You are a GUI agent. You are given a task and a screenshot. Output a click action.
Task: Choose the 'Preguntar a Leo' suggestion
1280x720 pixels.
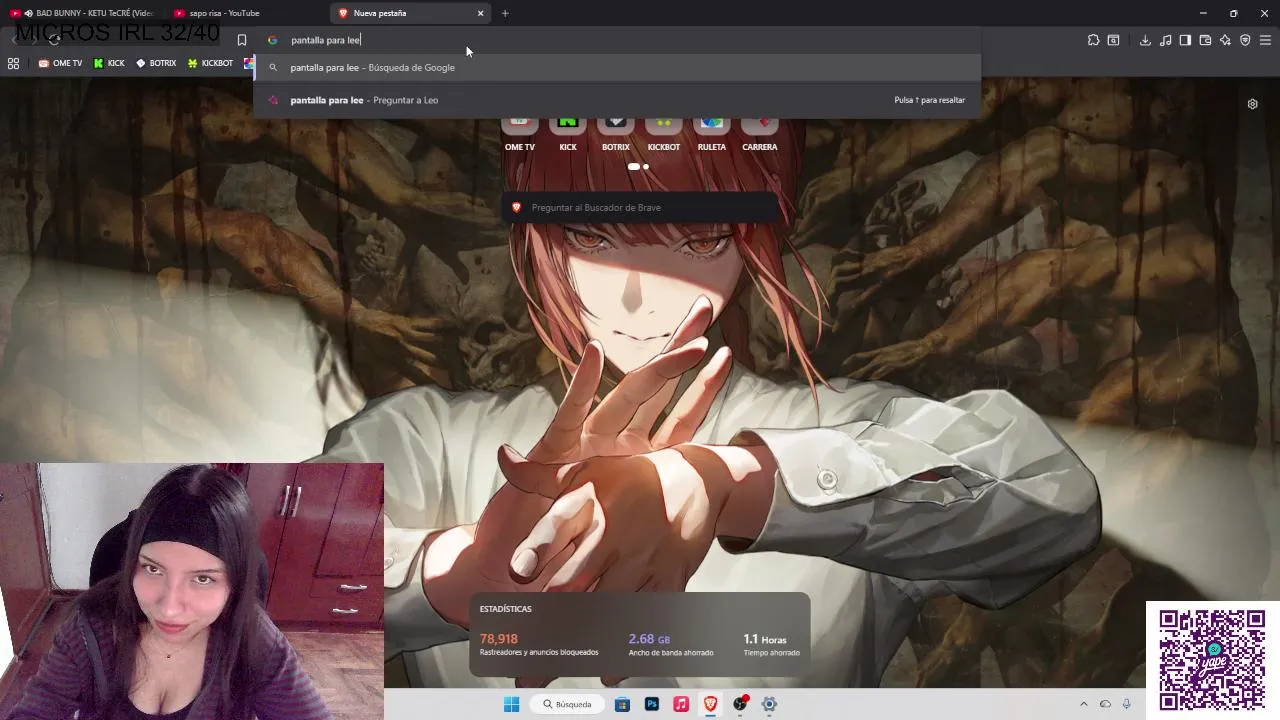[x=617, y=100]
